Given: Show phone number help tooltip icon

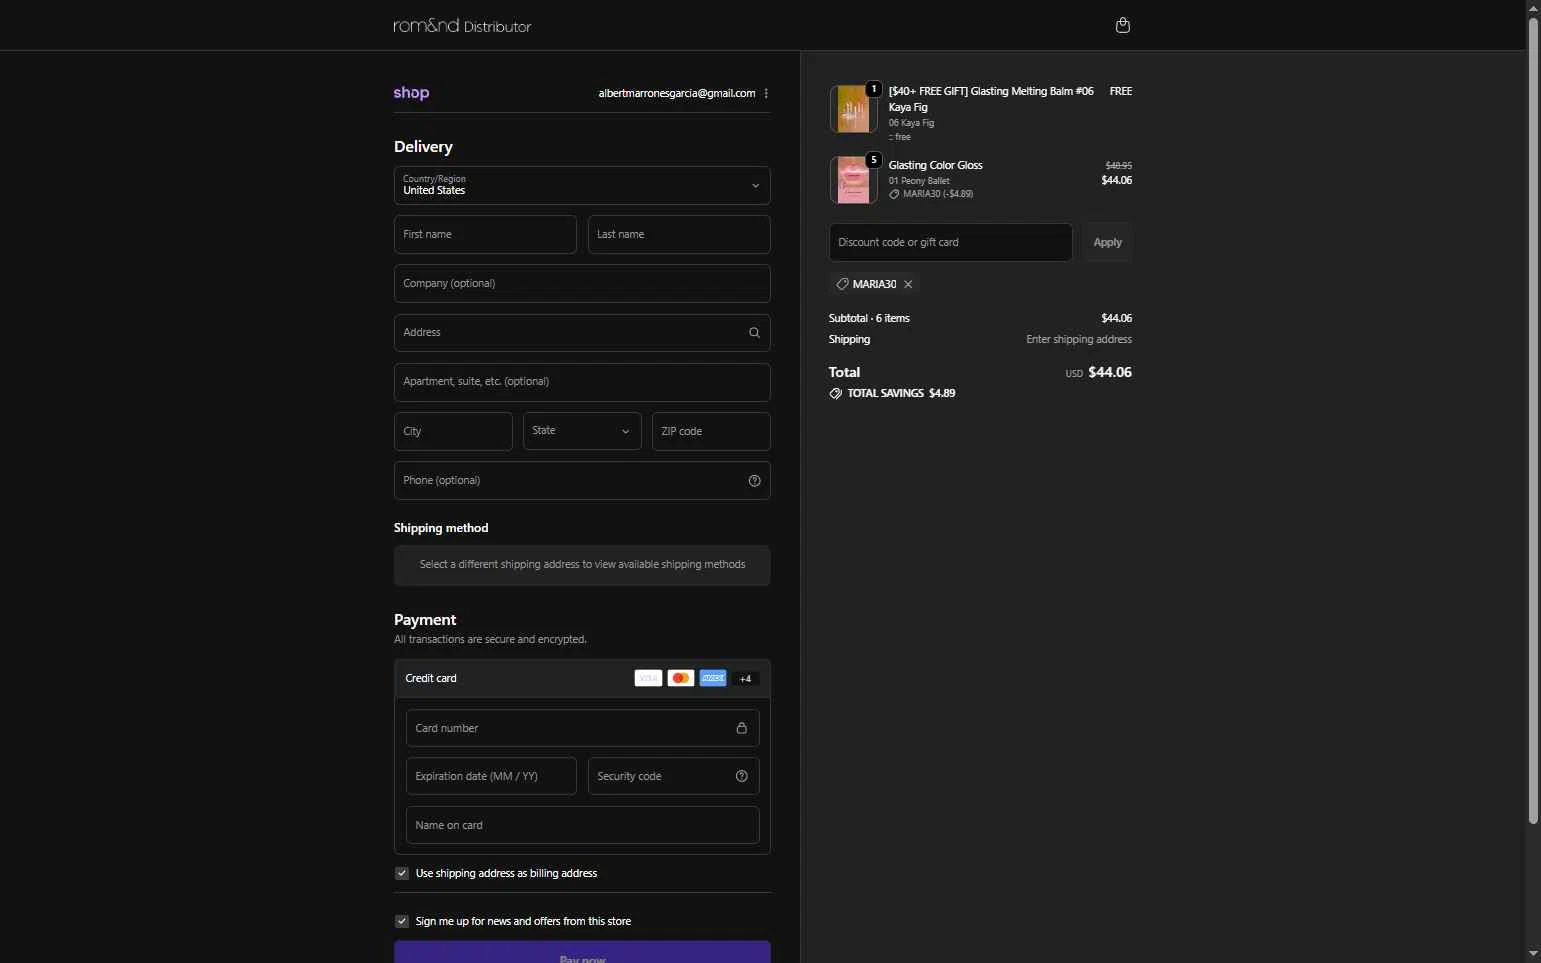Looking at the screenshot, I should click(x=754, y=480).
